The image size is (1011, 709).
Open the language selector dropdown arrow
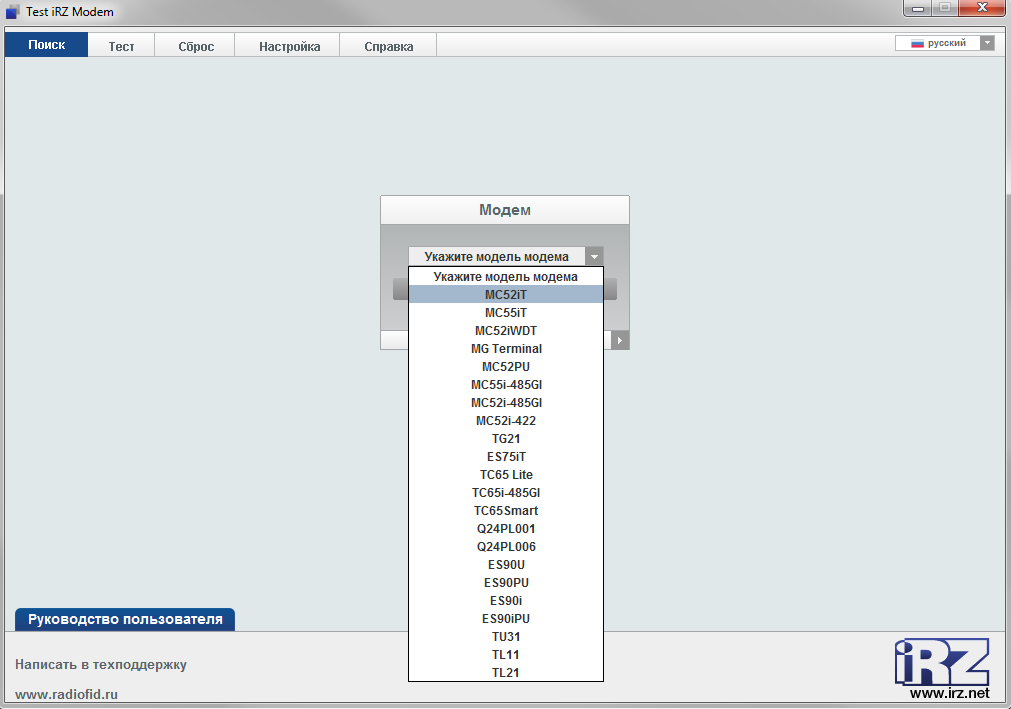click(987, 43)
